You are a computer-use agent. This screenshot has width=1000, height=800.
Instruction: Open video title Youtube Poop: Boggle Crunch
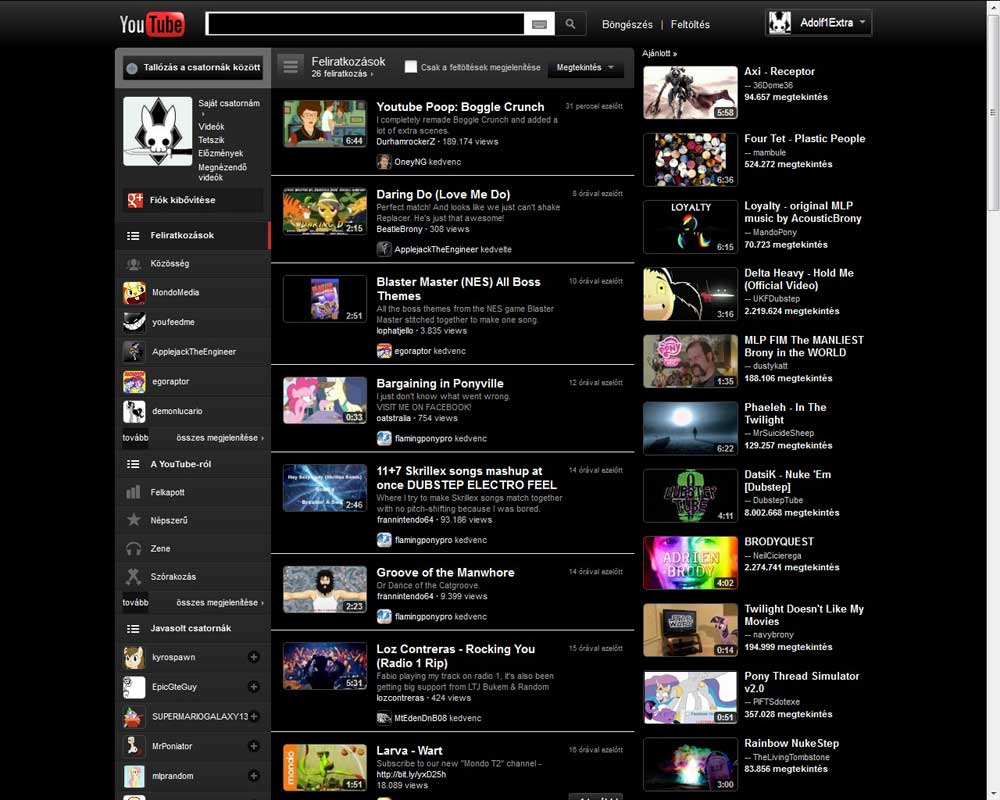[x=460, y=107]
